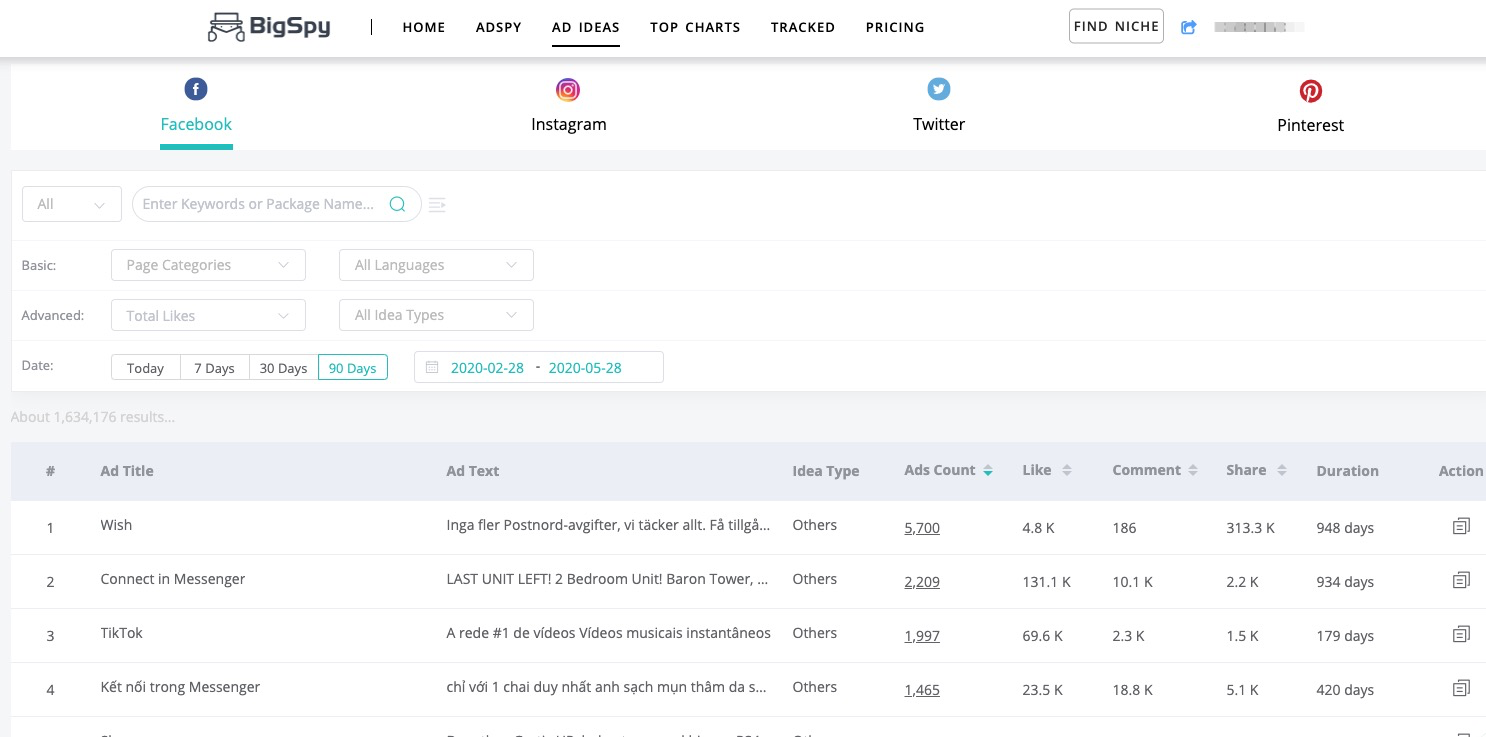
Task: Sort the table by Like column
Action: (x=1066, y=471)
